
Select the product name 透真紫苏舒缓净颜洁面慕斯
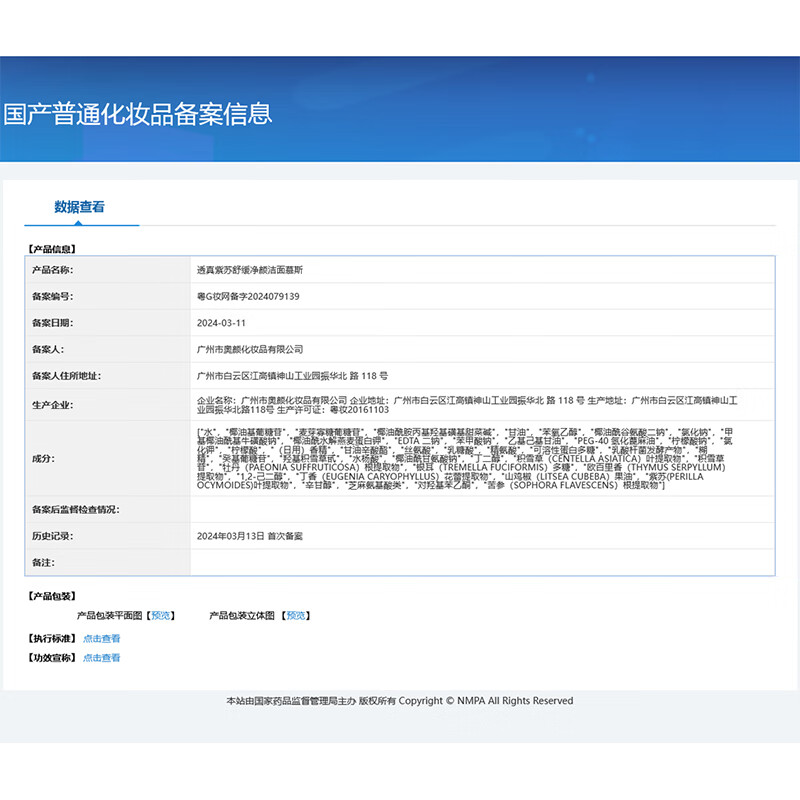(x=249, y=270)
